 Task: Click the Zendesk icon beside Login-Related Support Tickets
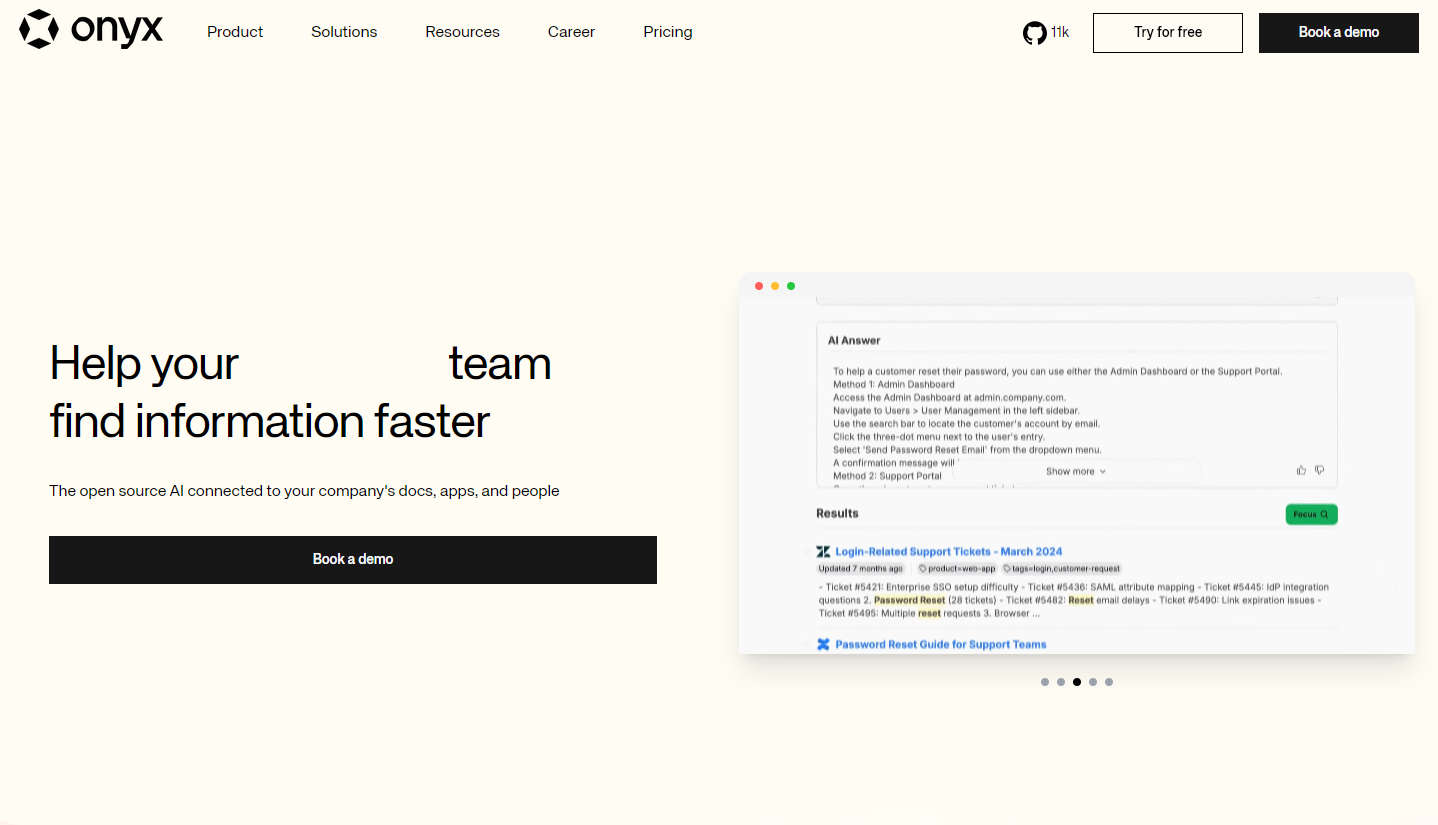click(823, 551)
